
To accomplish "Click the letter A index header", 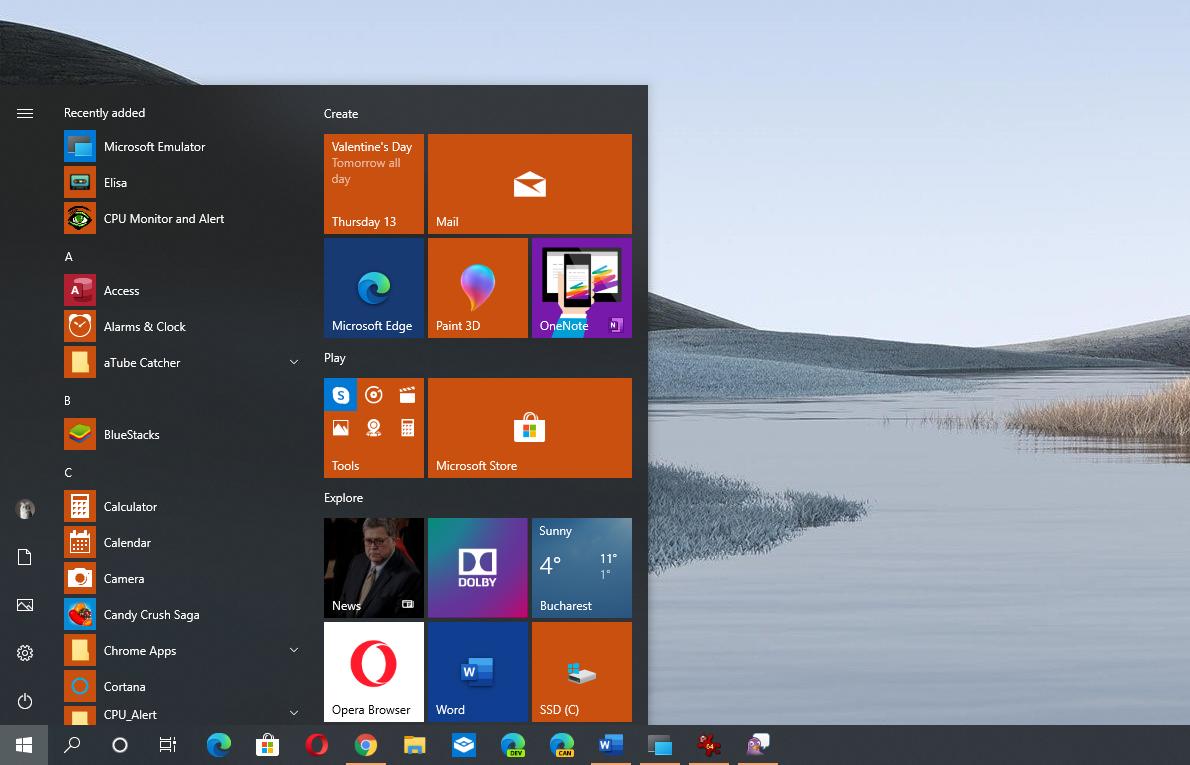I will click(68, 257).
